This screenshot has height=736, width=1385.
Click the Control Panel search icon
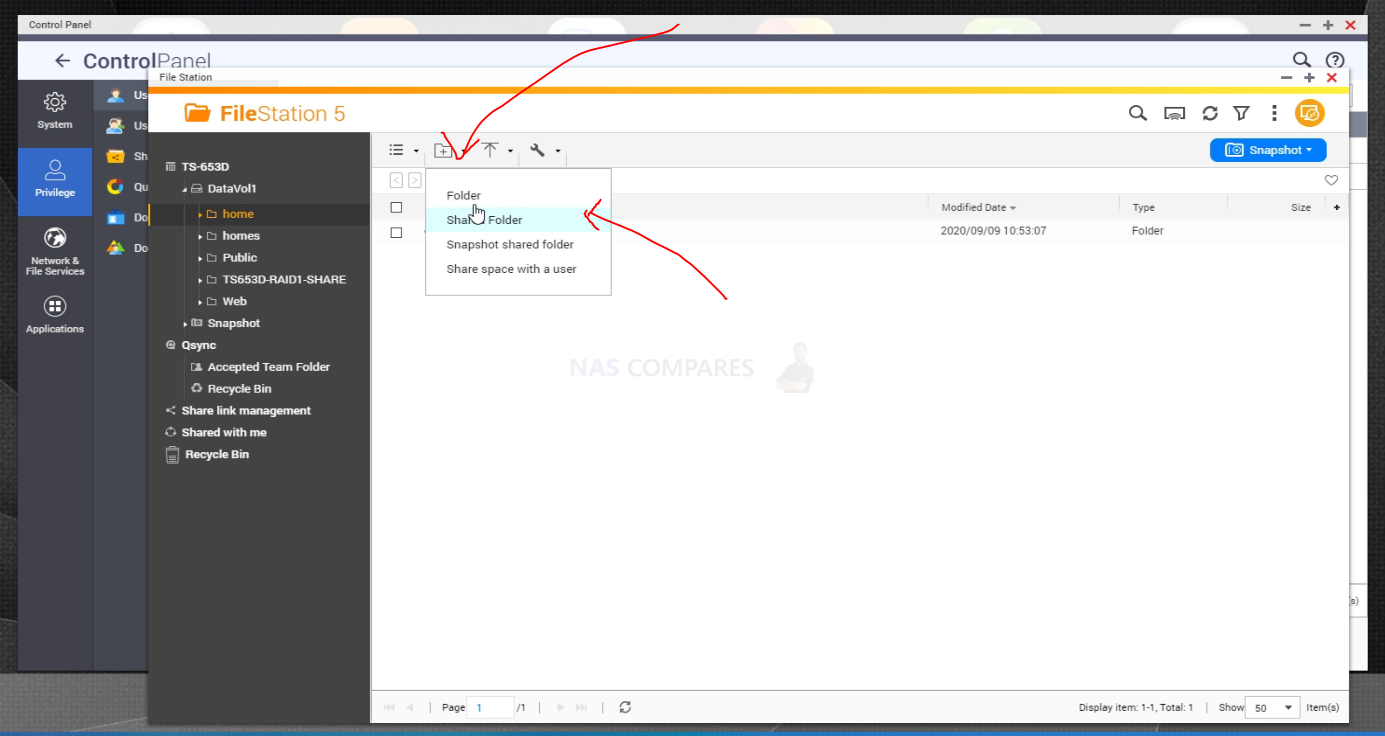pos(1301,60)
